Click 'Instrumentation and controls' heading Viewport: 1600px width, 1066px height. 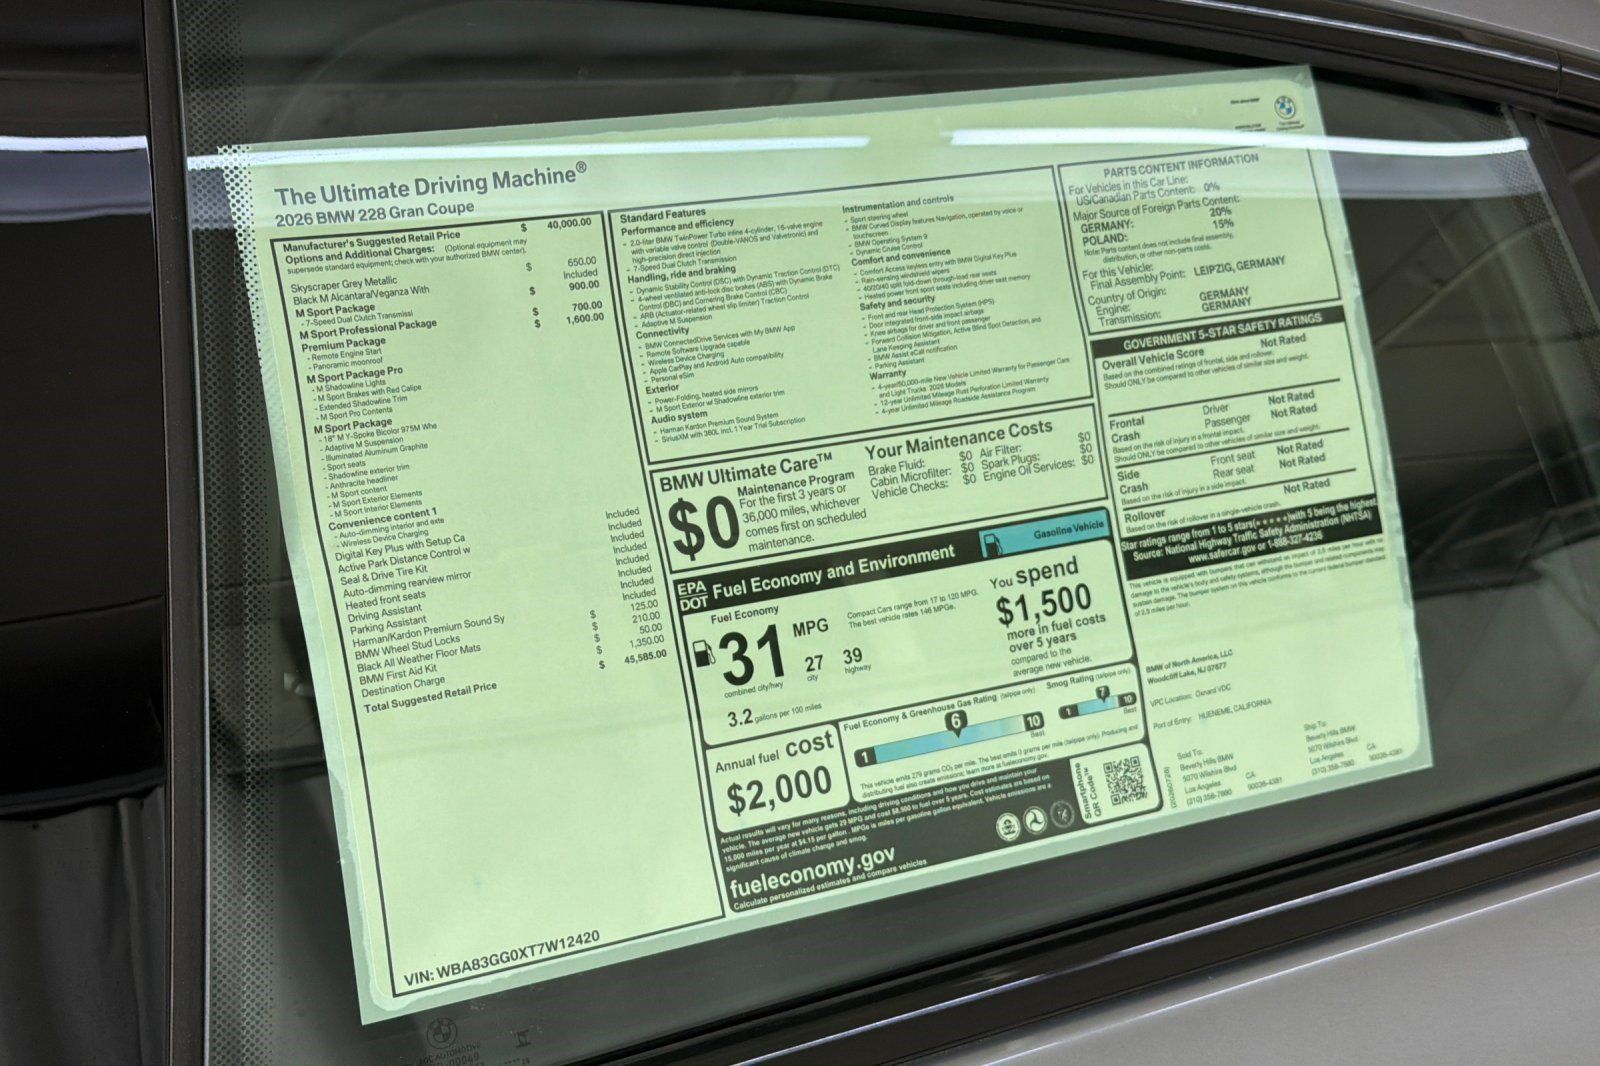[898, 203]
